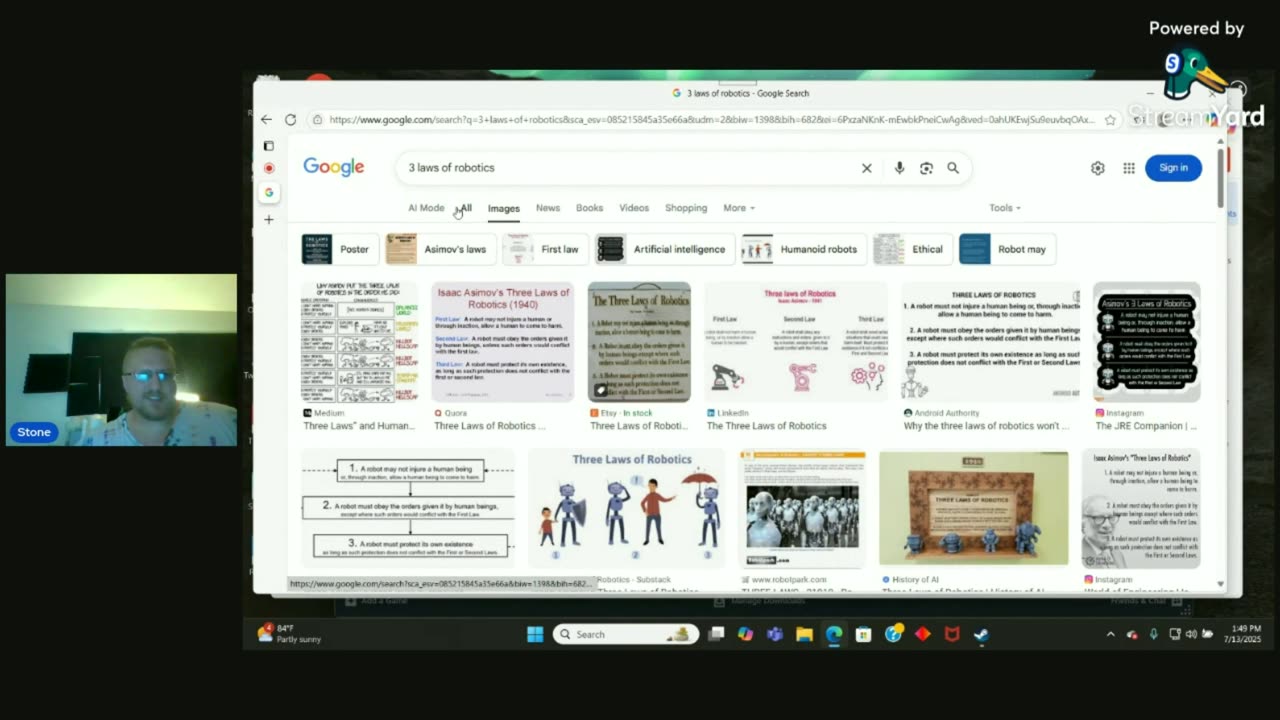The height and width of the screenshot is (720, 1280).
Task: Clear the search query with X icon
Action: (x=867, y=168)
